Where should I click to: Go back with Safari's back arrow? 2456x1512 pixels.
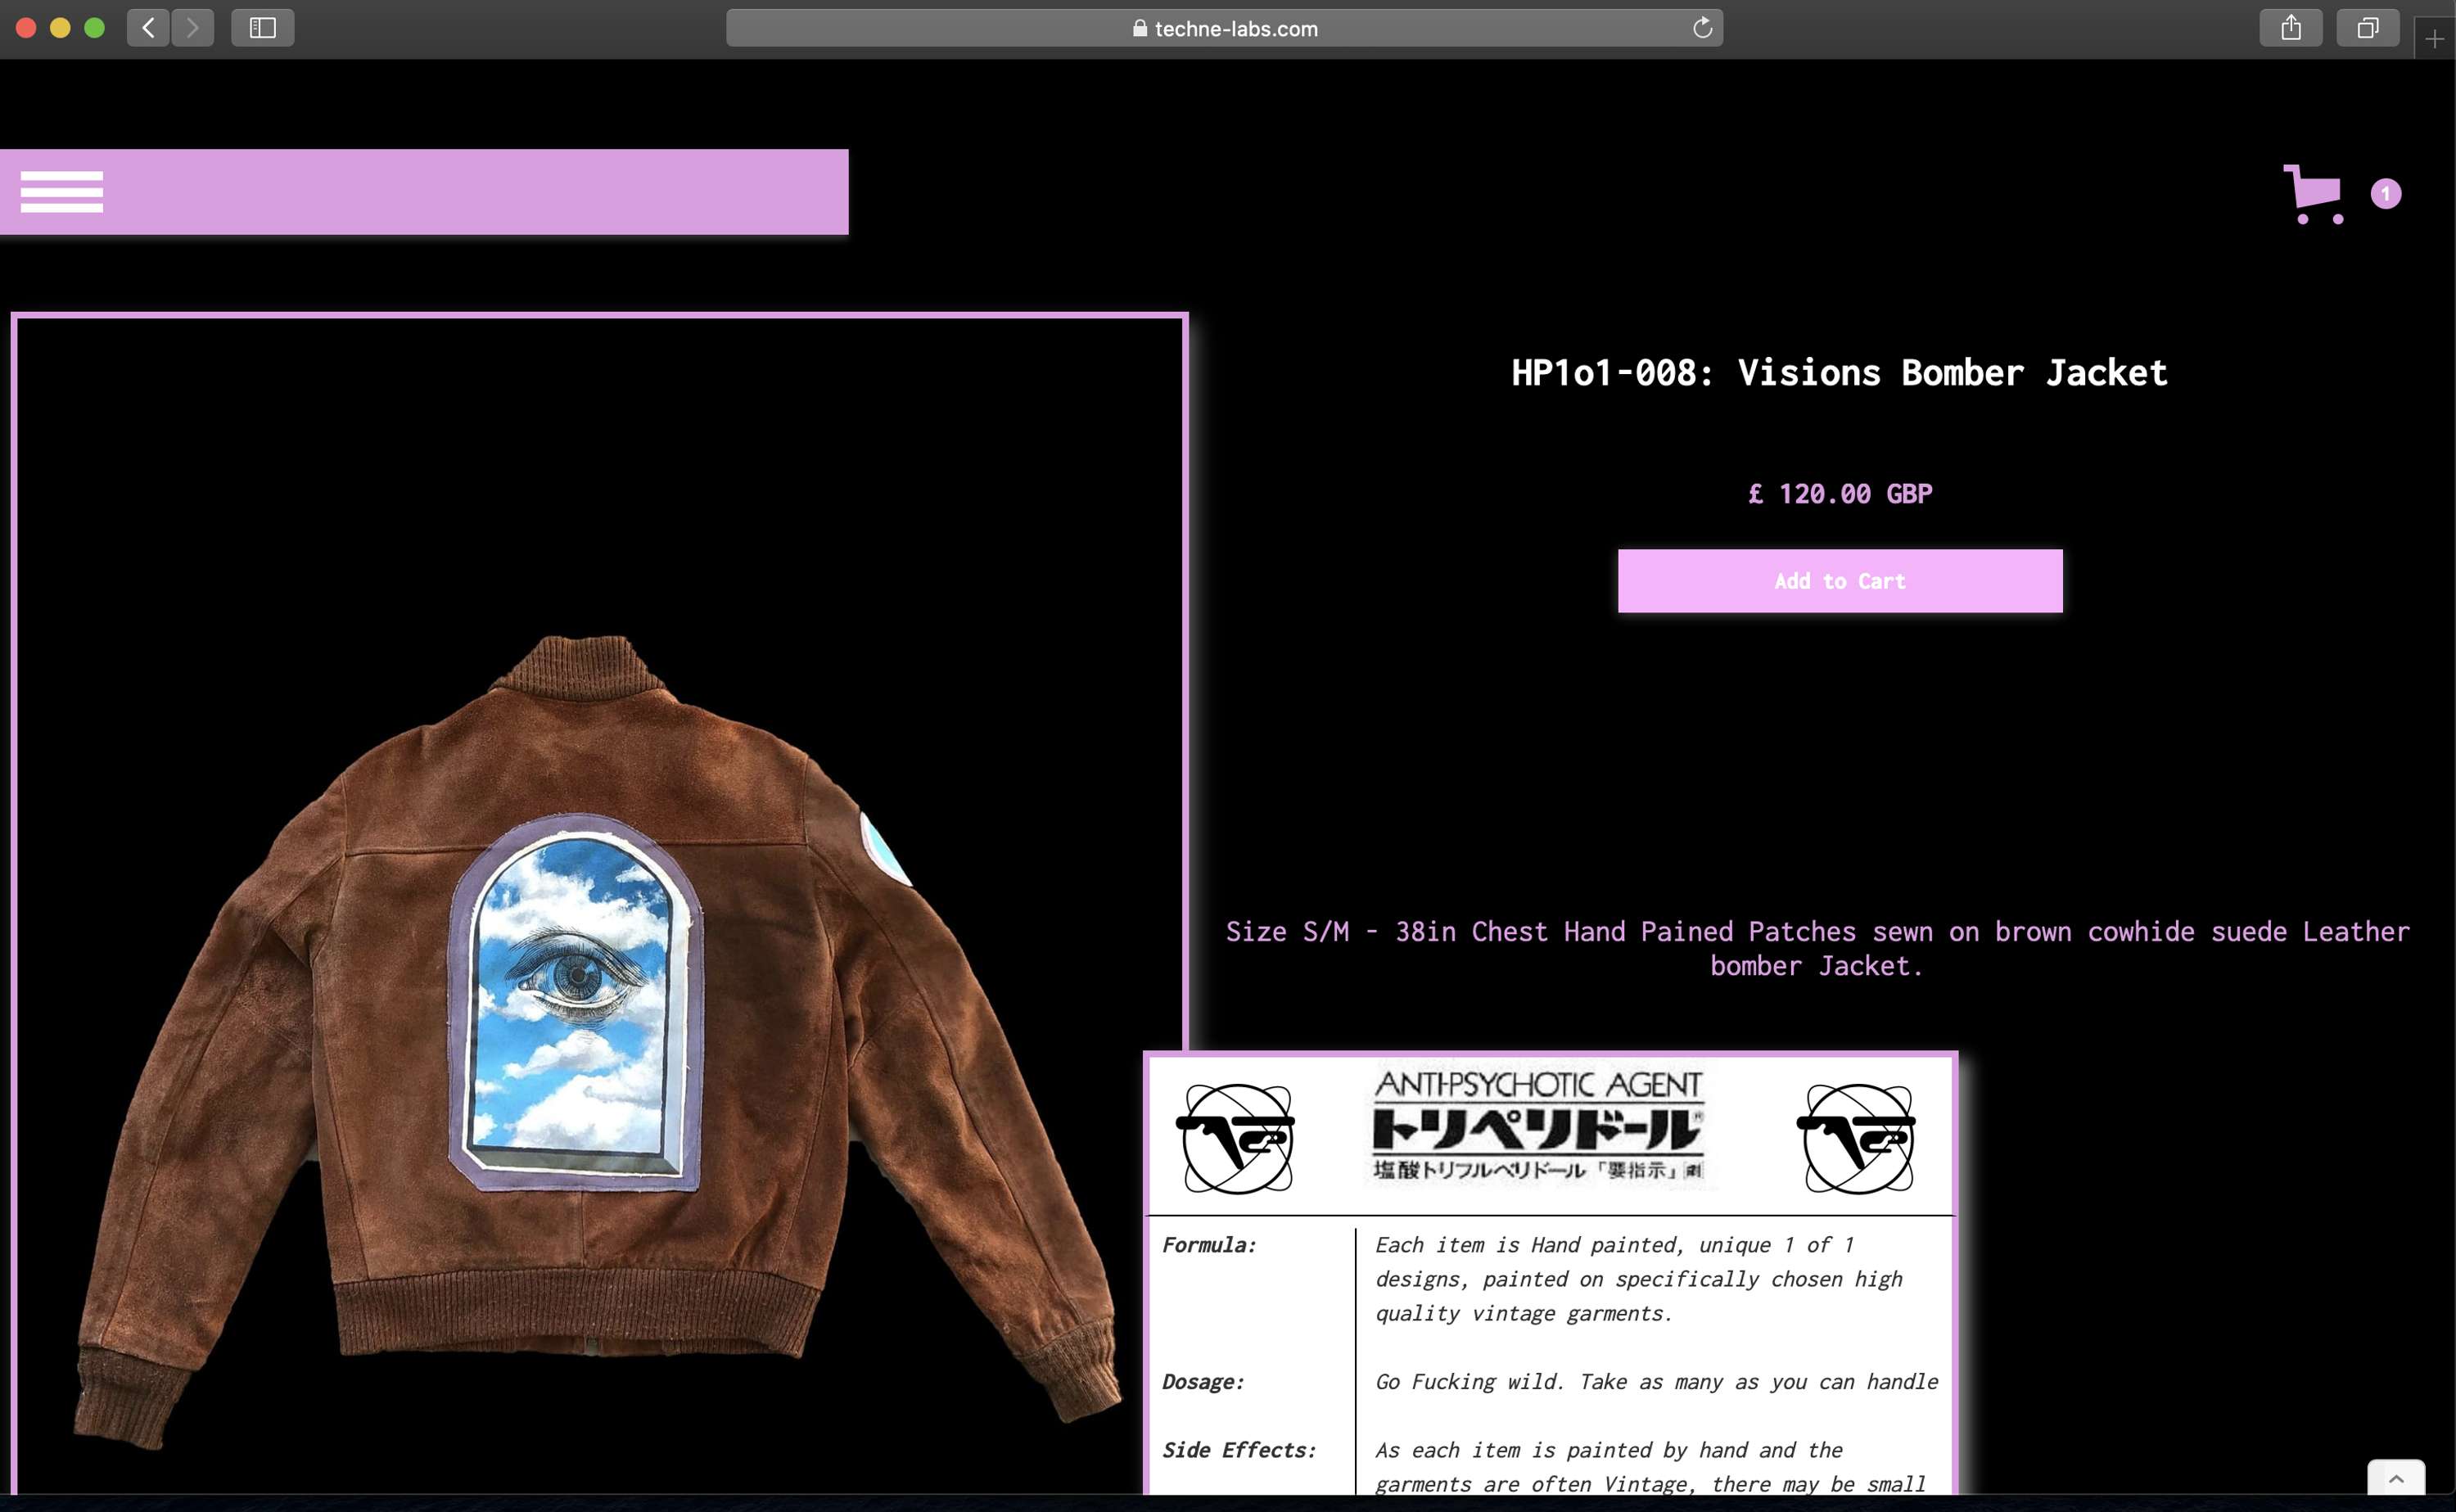(148, 28)
